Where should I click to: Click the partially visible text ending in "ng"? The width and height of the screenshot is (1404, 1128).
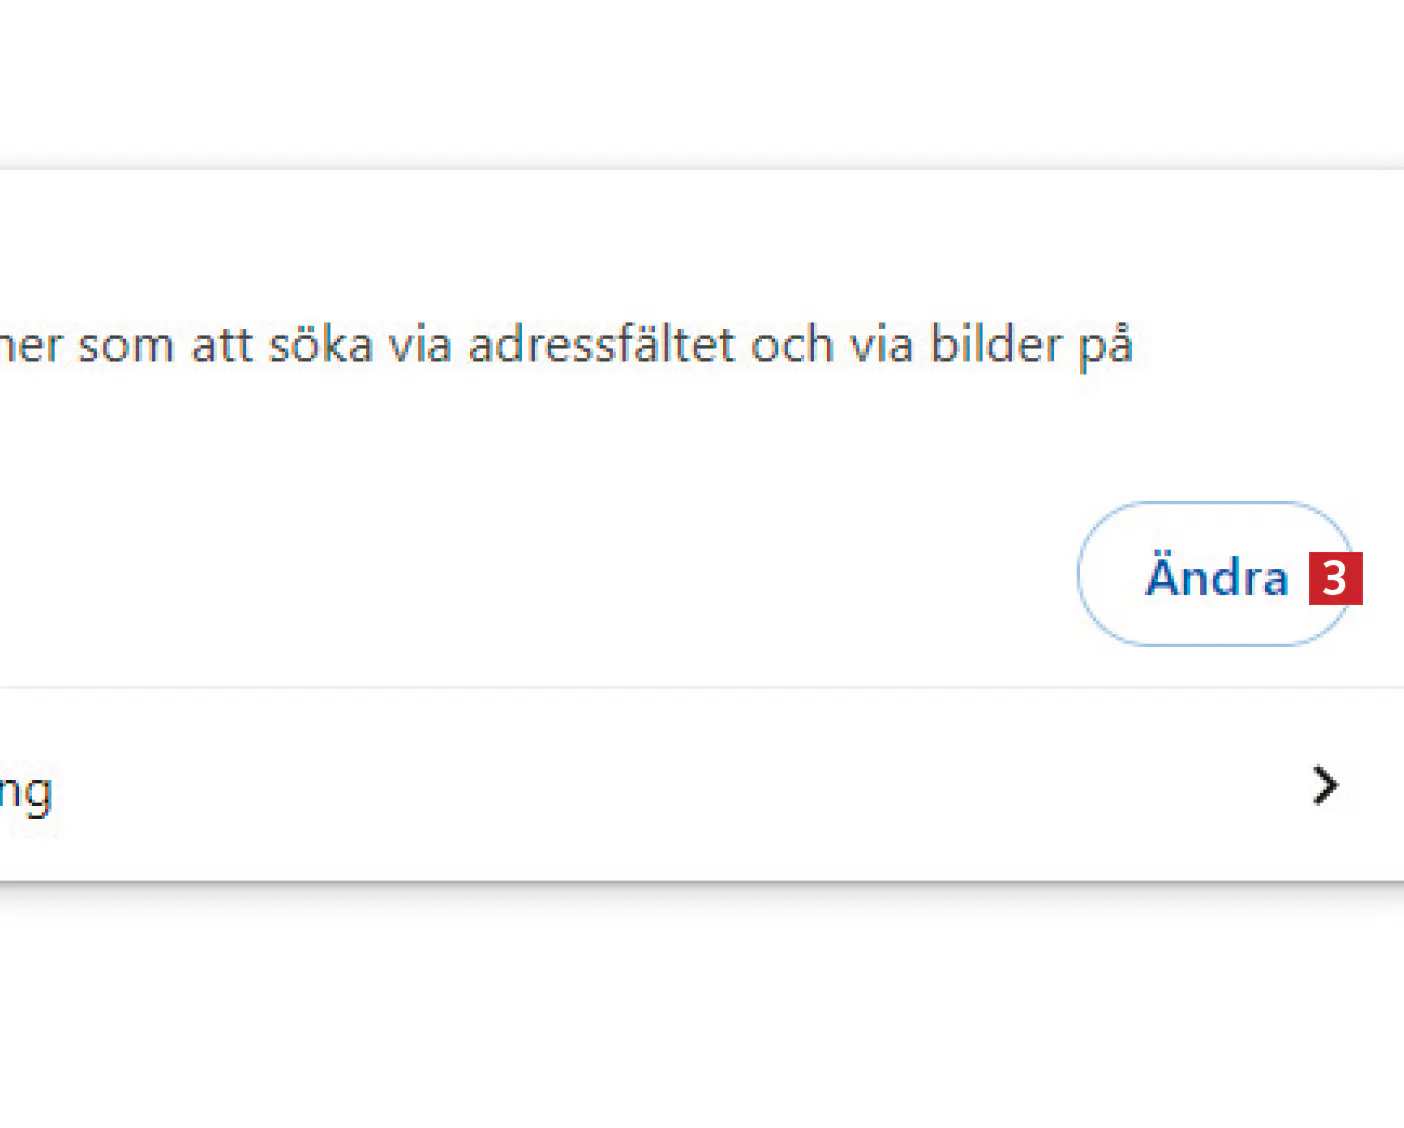pos(26,792)
